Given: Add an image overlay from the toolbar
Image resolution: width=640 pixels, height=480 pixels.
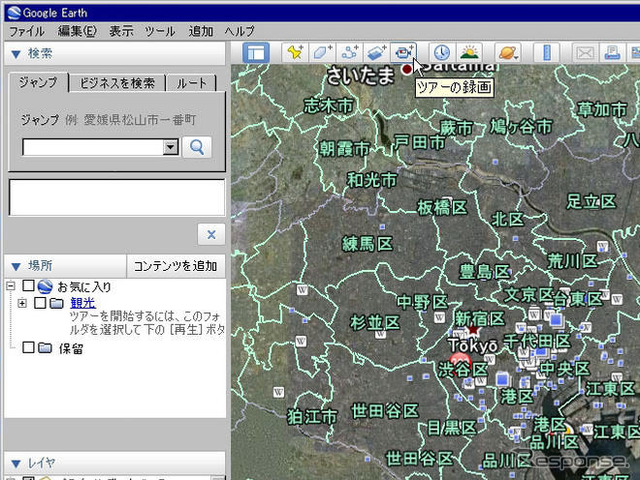Looking at the screenshot, I should [376, 53].
